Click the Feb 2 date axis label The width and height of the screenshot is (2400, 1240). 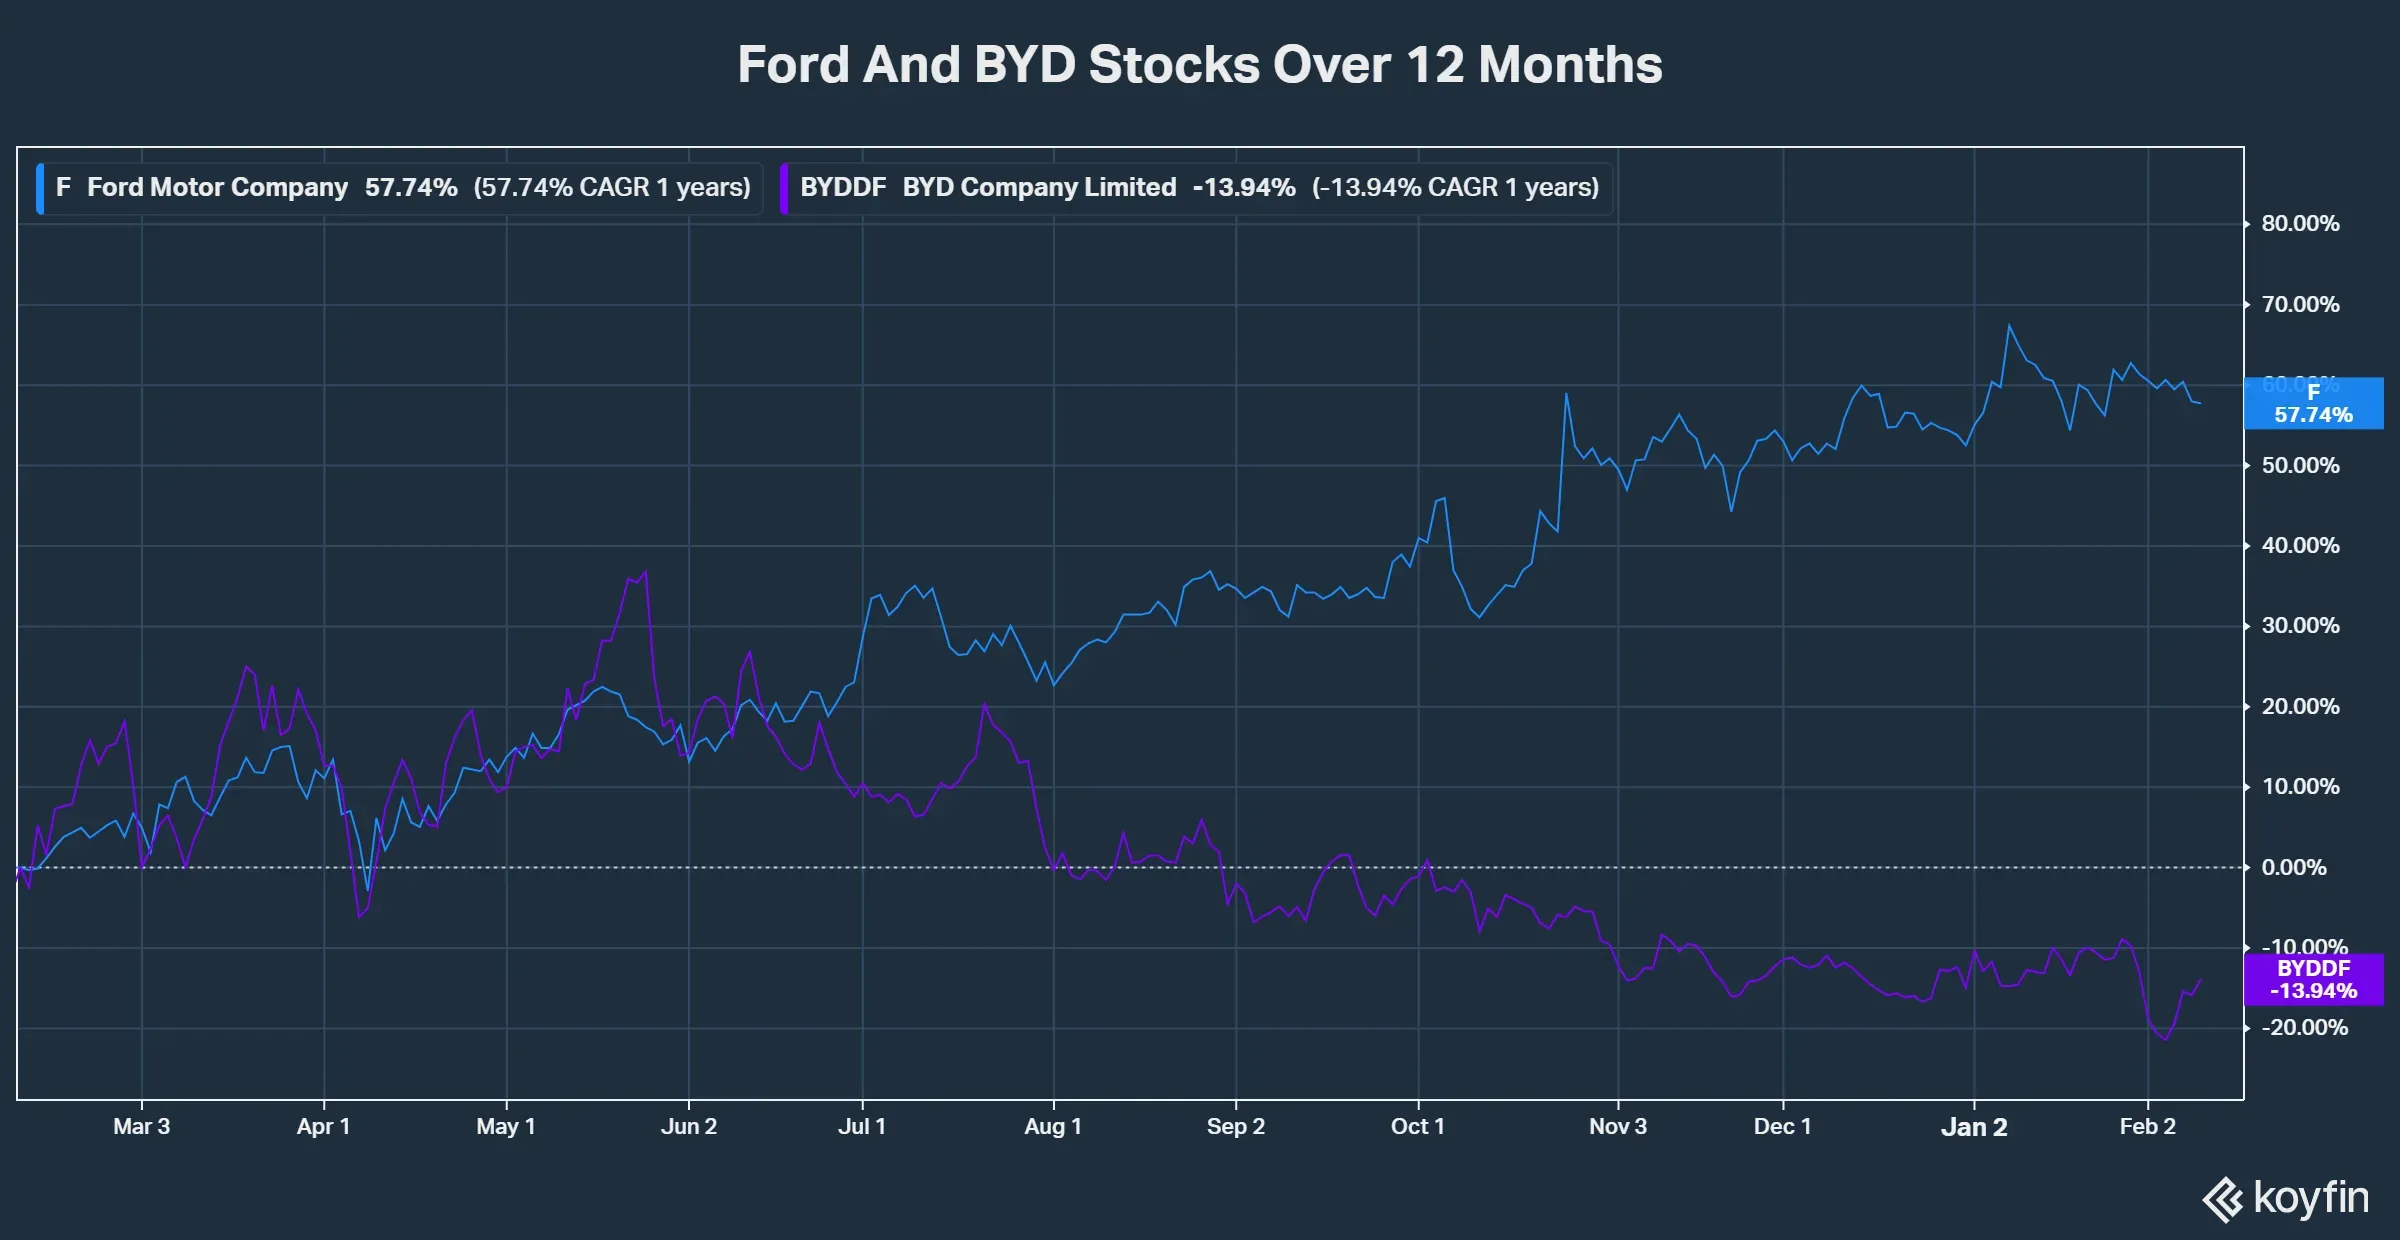tap(2147, 1126)
